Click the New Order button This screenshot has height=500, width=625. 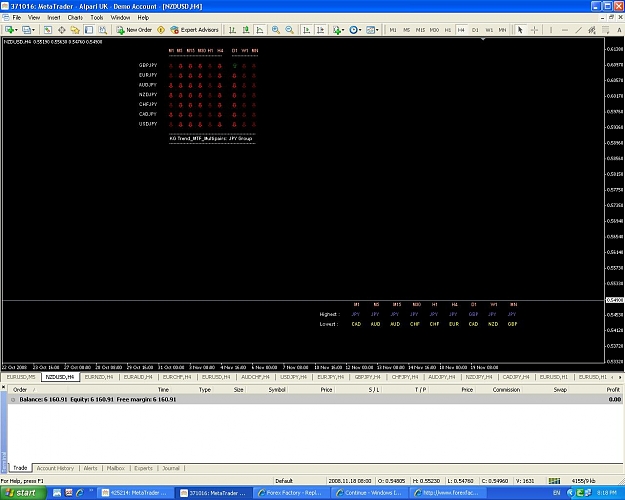134,30
